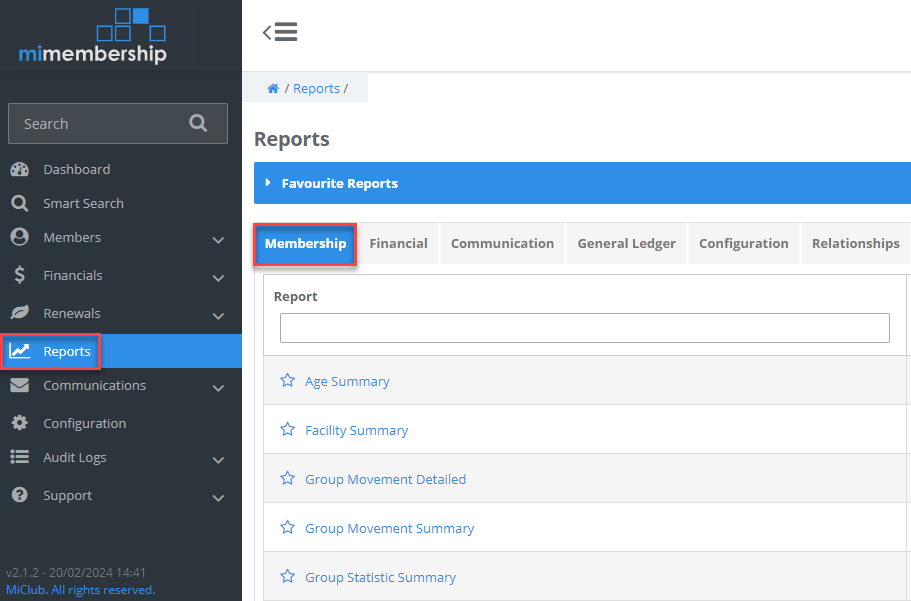Switch to the Communication tab

503,244
